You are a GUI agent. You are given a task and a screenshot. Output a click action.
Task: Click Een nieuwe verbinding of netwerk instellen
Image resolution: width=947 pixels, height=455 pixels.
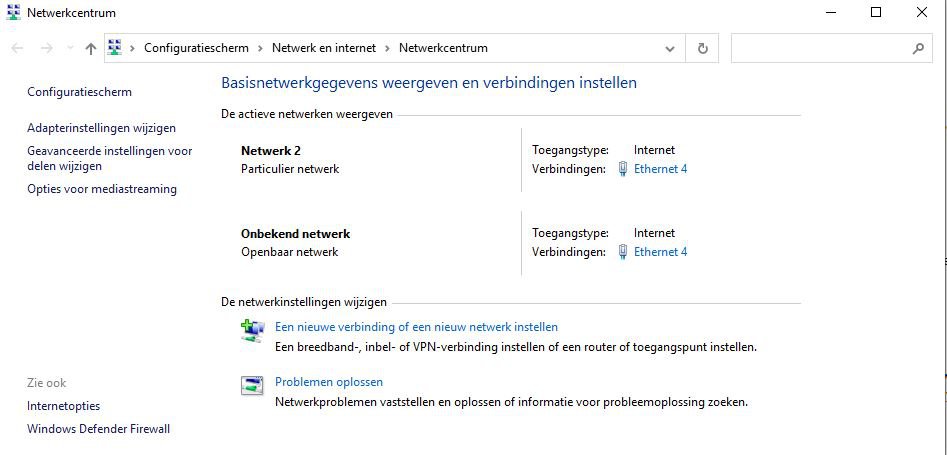tap(416, 327)
